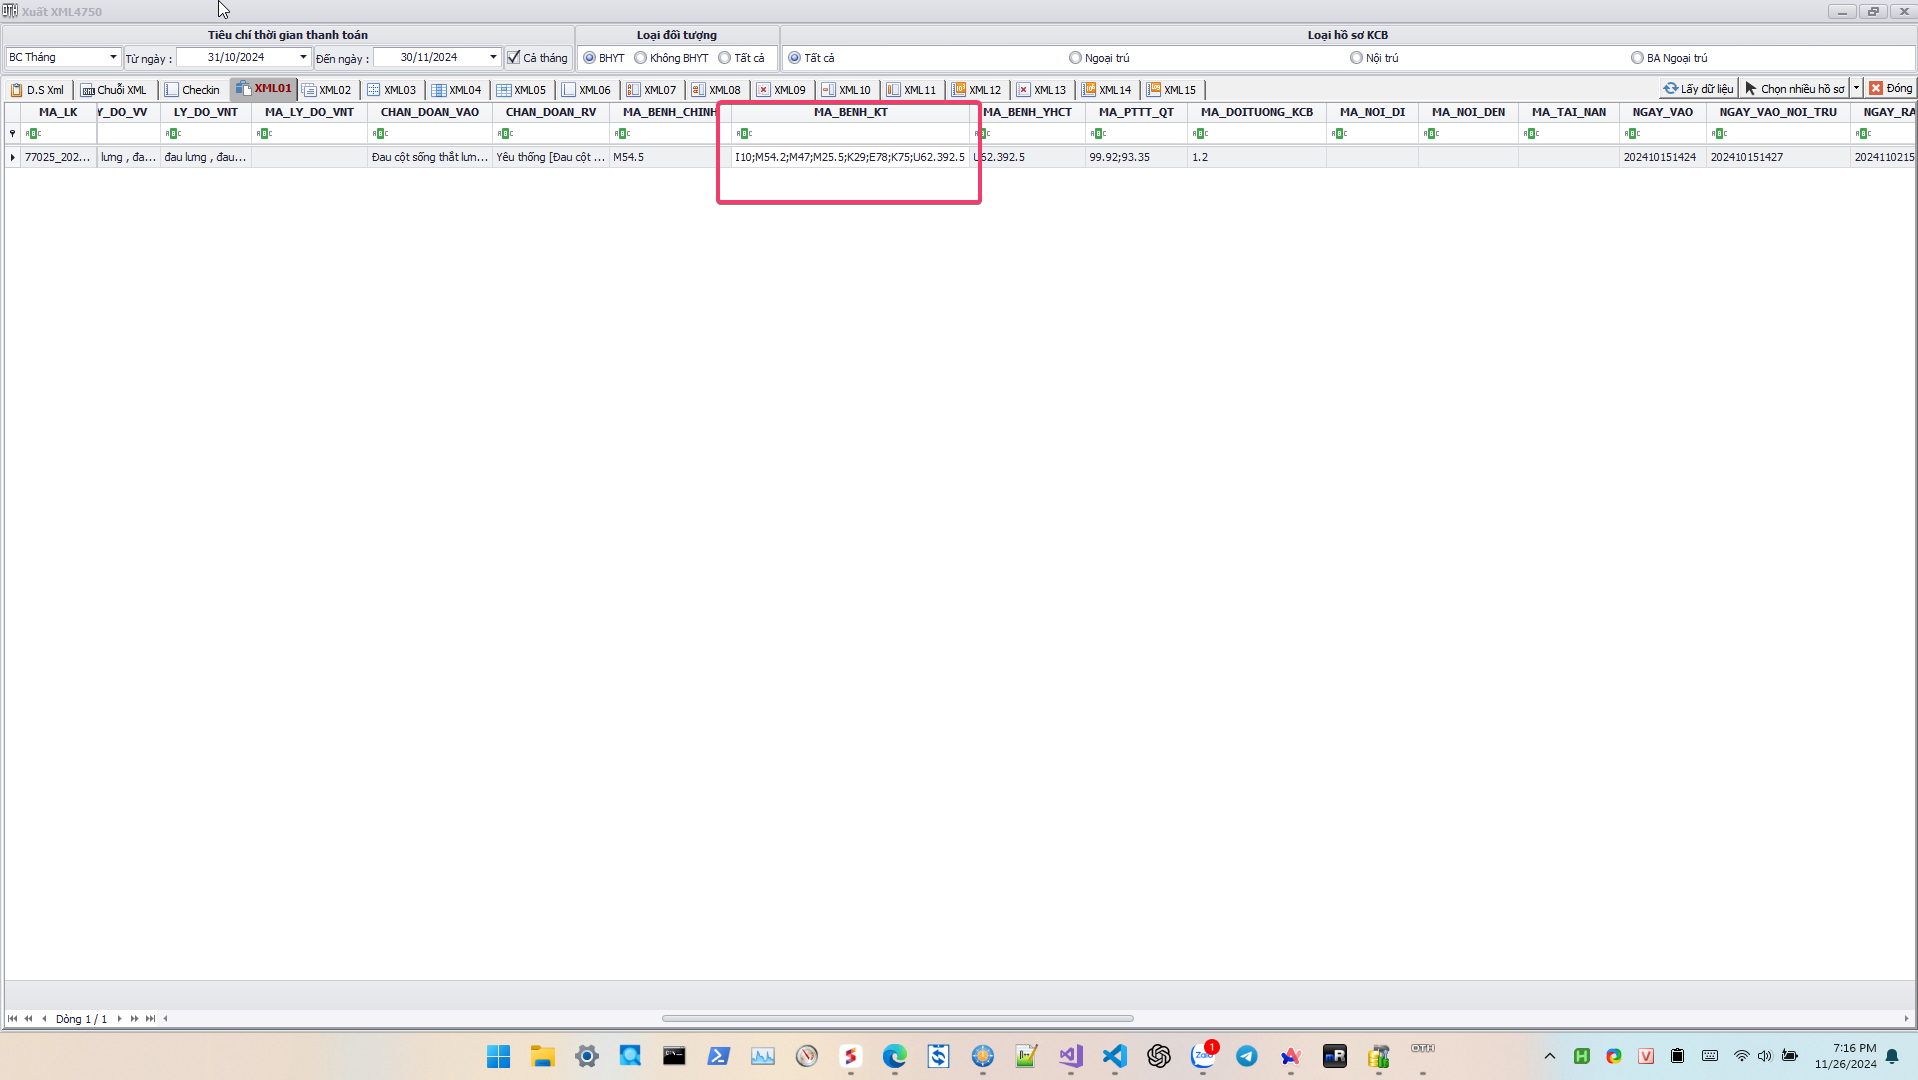This screenshot has height=1080, width=1918.
Task: Click the XML08 tab icon
Action: 699,90
